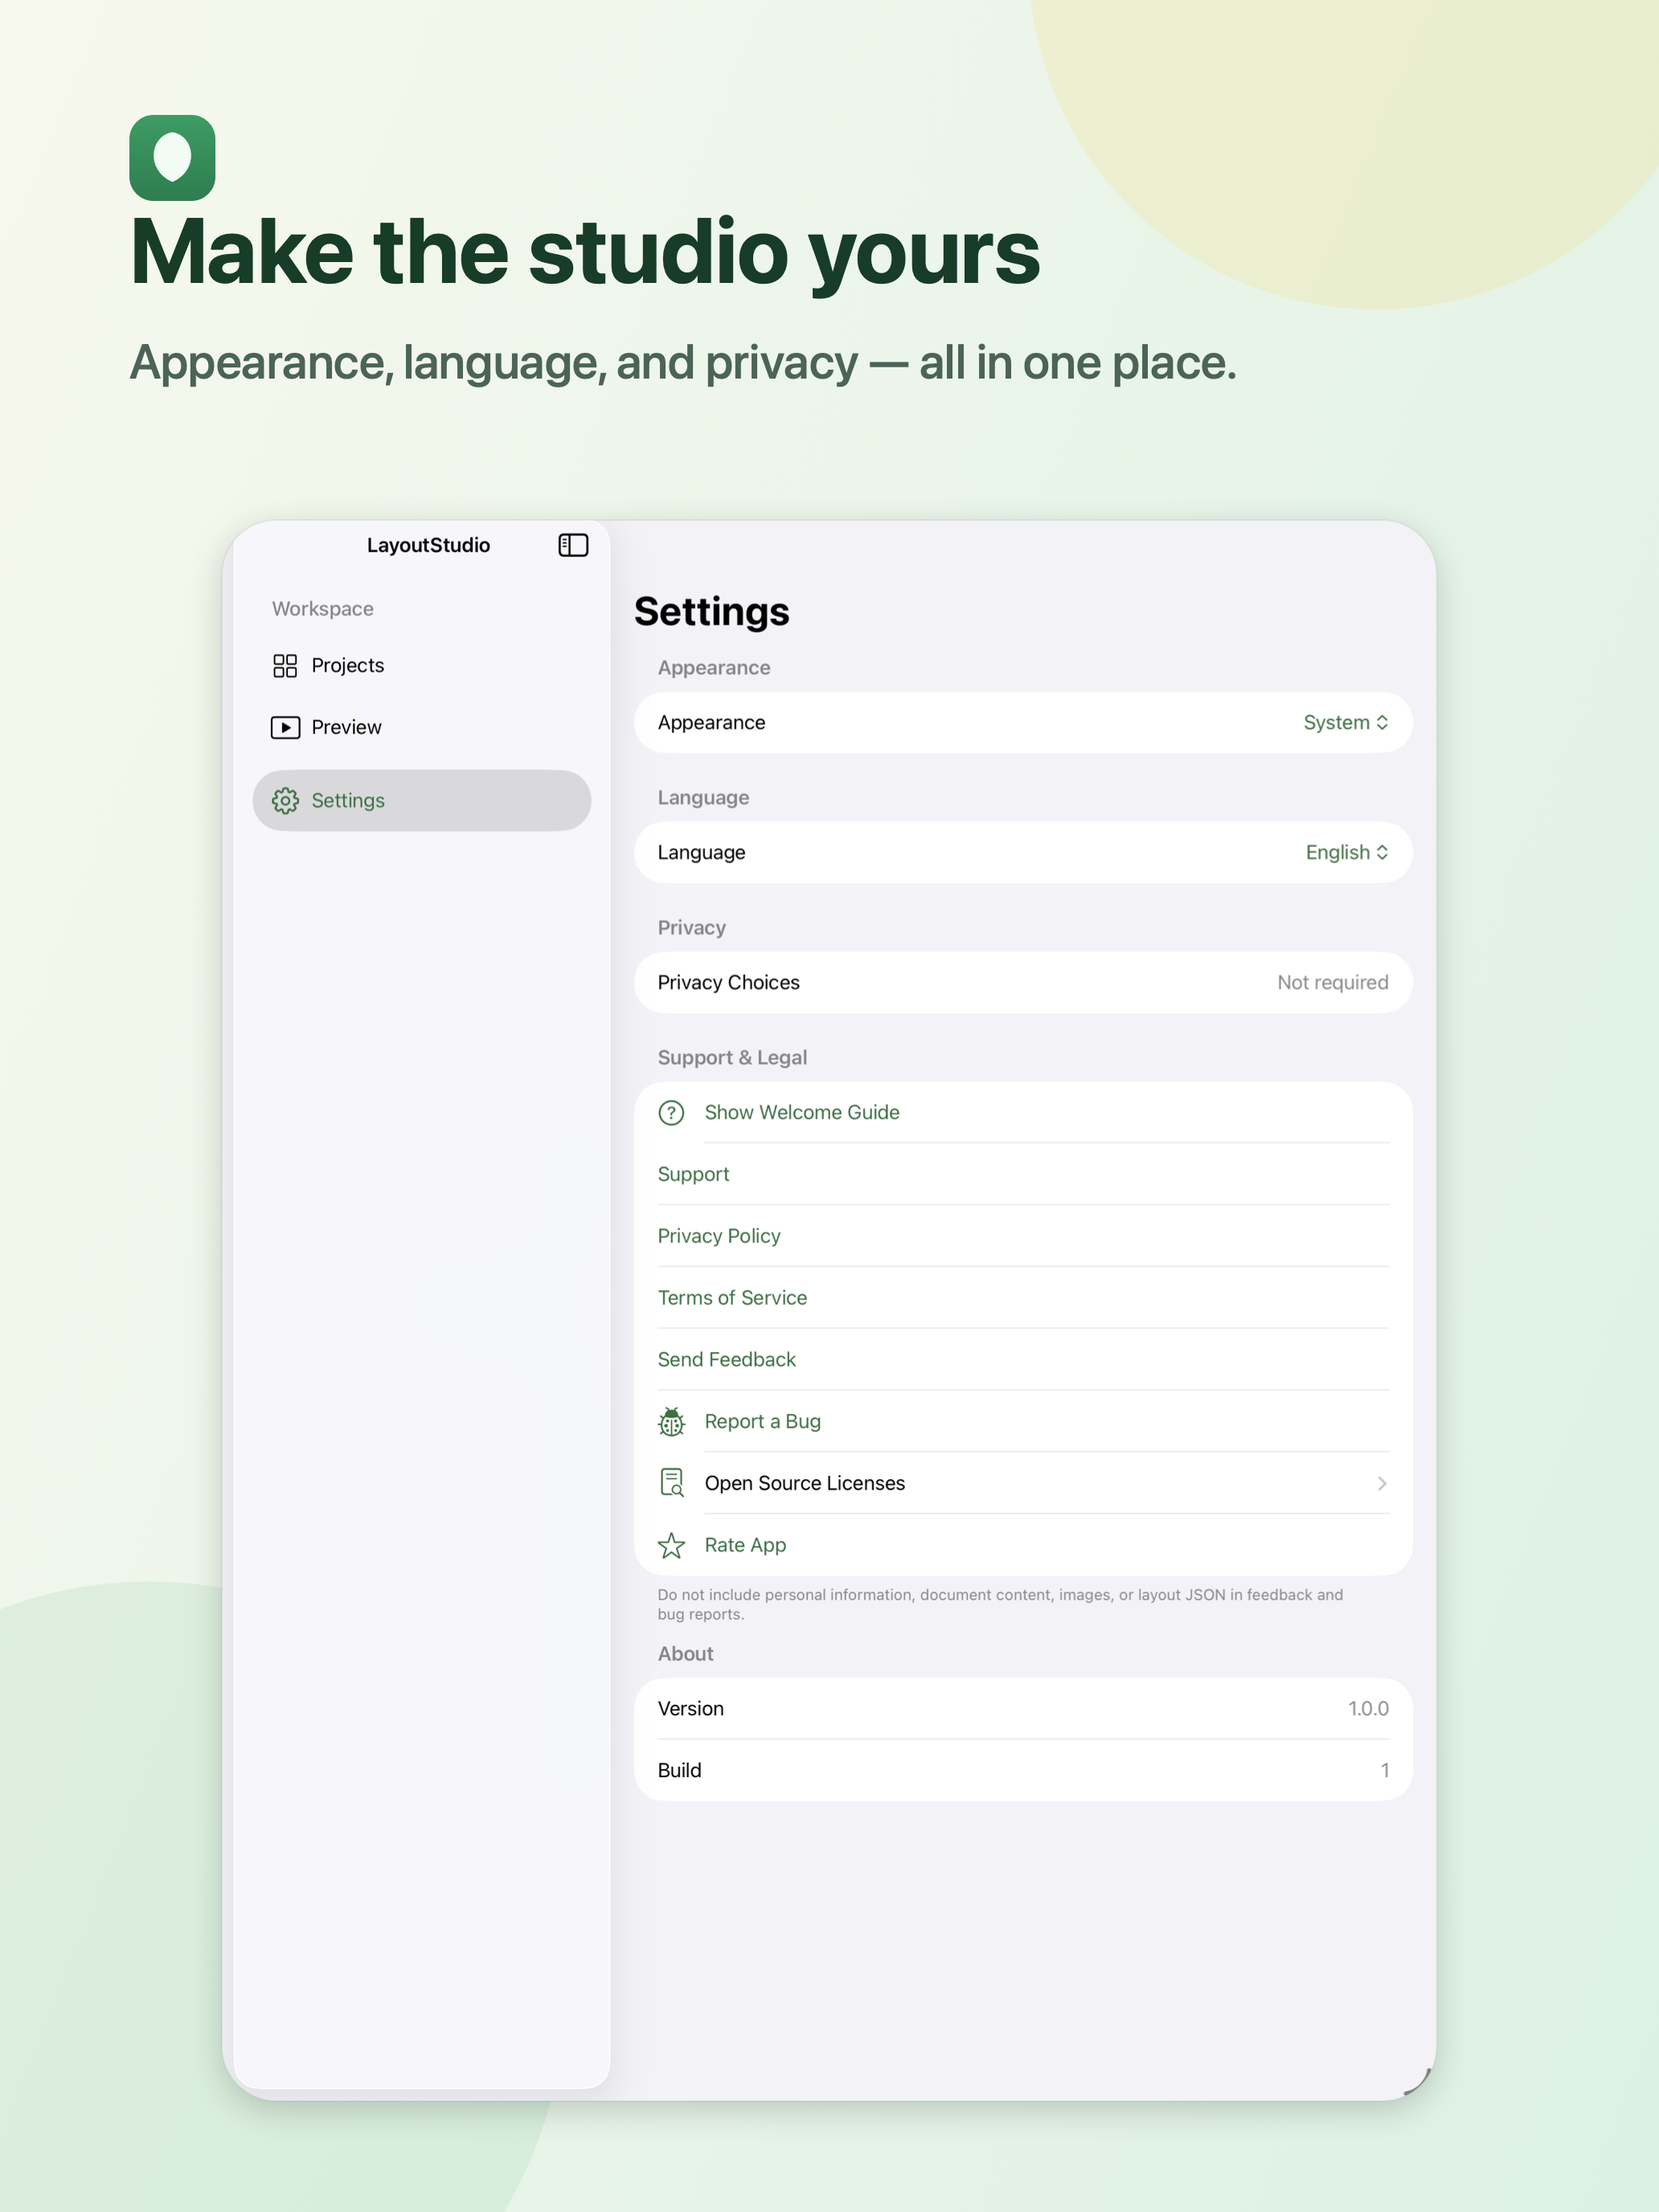Expand Open Source Licenses via chevron

1382,1484
